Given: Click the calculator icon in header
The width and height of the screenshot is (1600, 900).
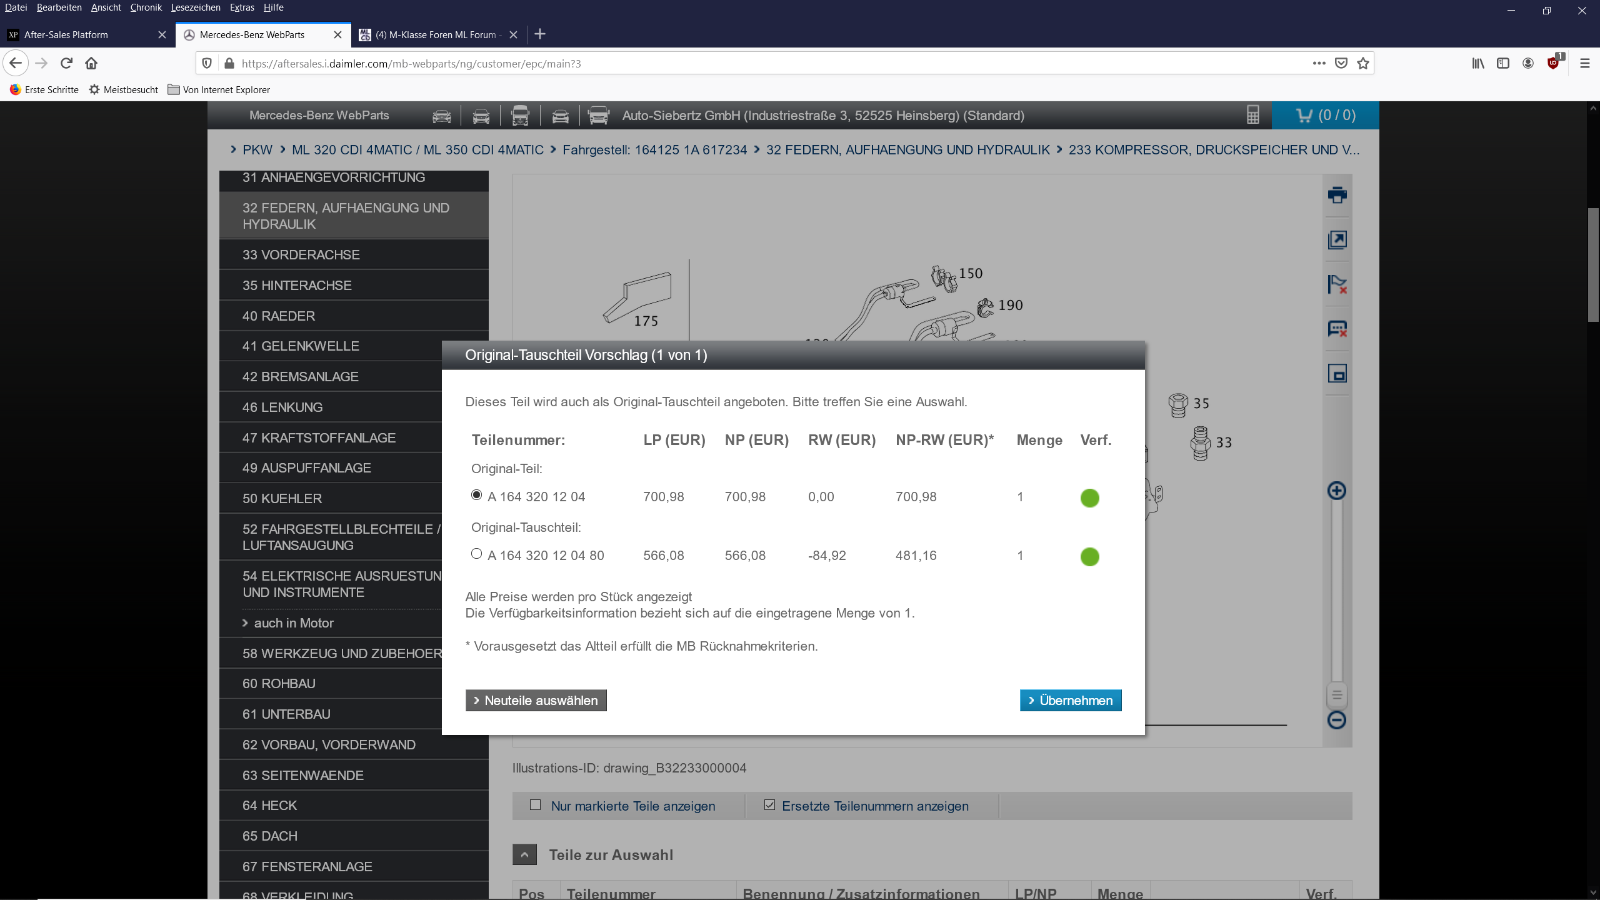Looking at the screenshot, I should pos(1253,115).
